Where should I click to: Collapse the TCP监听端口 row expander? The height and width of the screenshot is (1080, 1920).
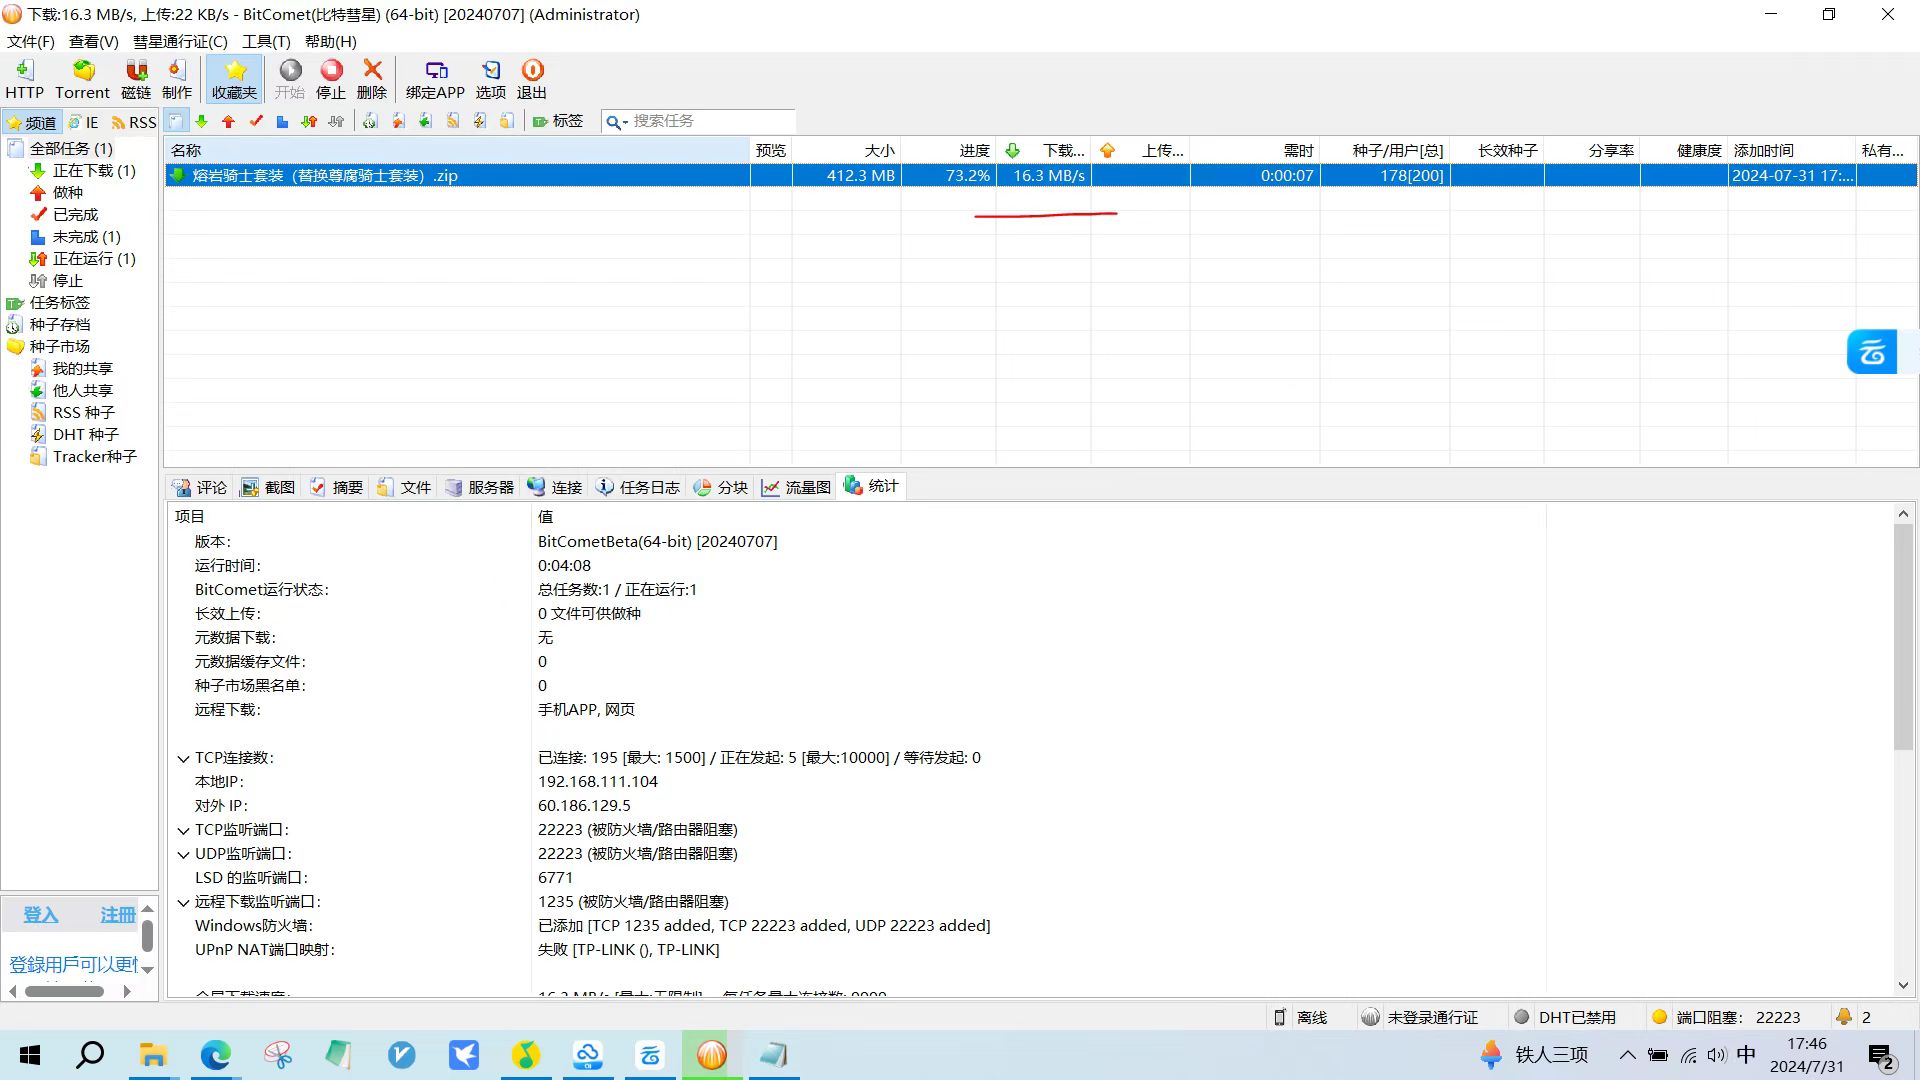point(183,831)
